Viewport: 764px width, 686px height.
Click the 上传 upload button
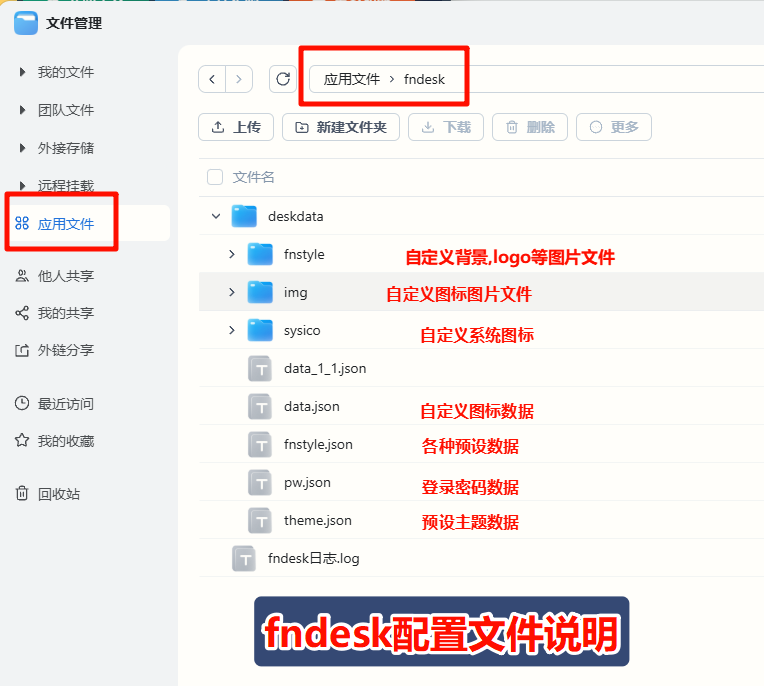click(235, 127)
